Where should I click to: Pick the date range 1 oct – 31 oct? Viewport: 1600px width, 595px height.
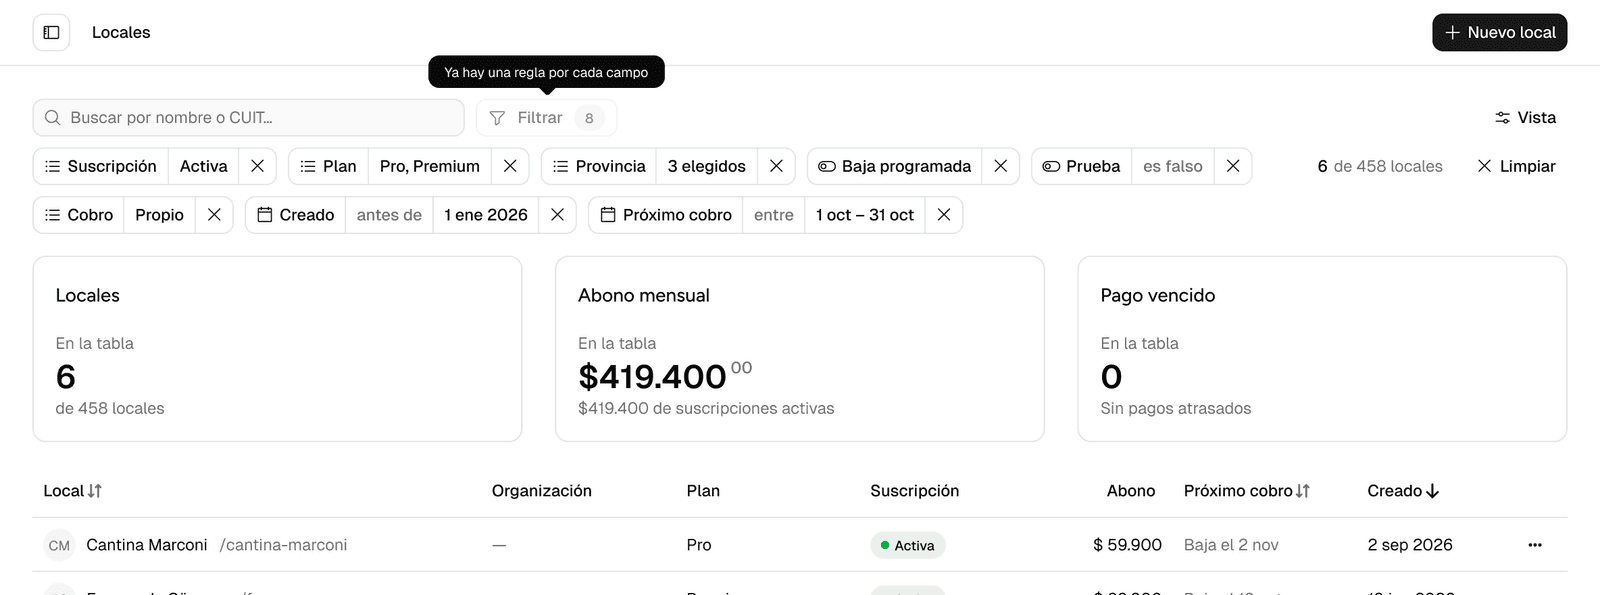pos(865,215)
